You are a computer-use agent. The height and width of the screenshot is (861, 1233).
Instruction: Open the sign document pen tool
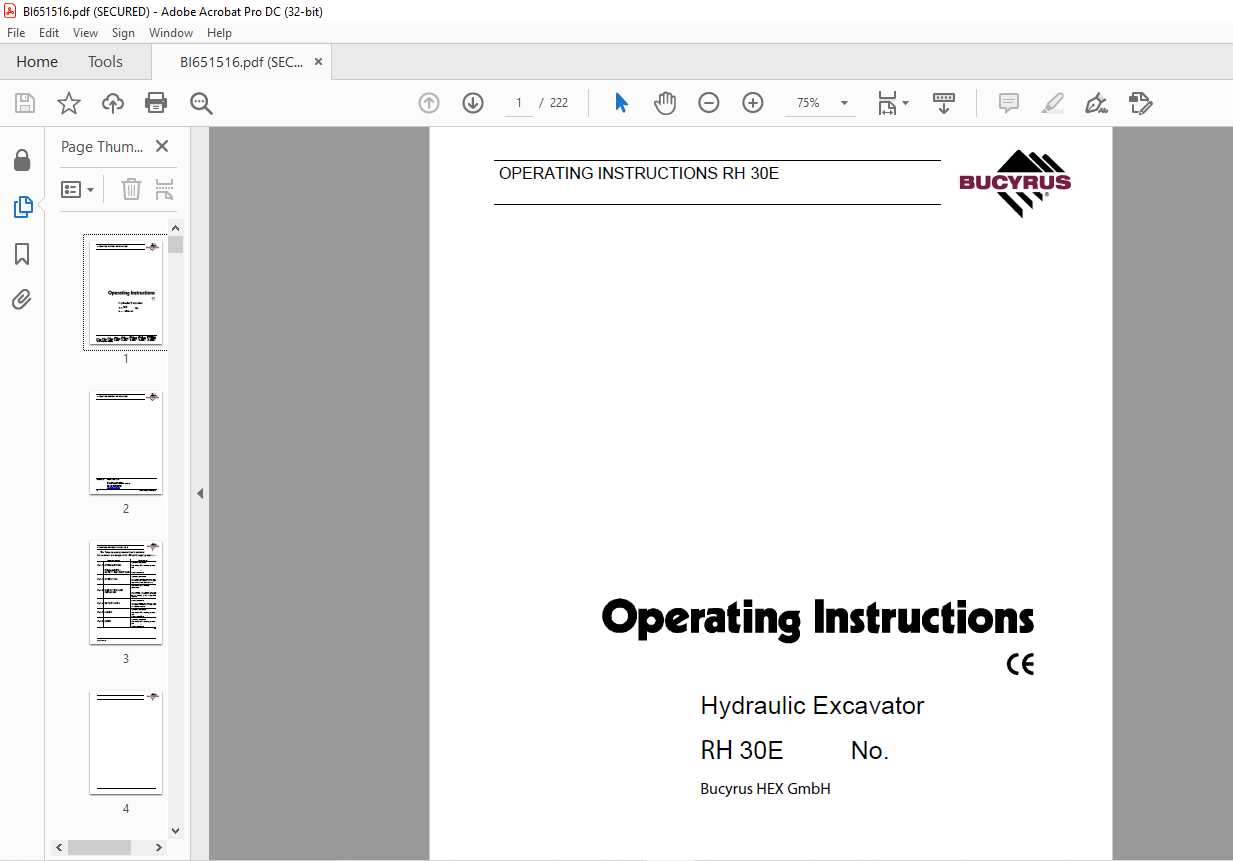pos(1097,103)
